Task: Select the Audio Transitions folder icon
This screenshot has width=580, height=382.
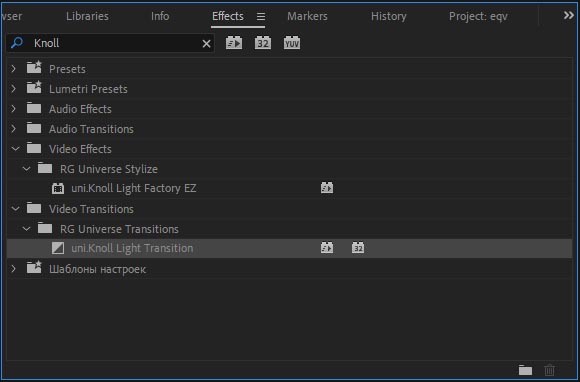Action: click(x=34, y=128)
